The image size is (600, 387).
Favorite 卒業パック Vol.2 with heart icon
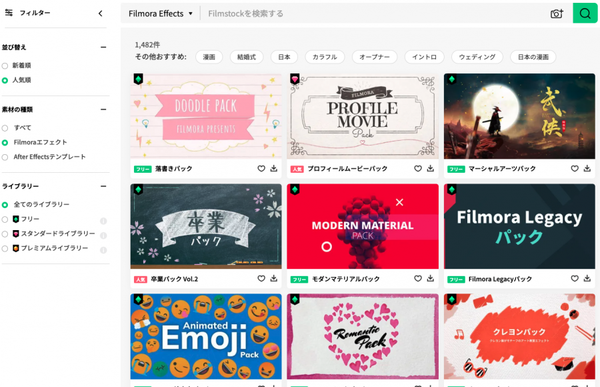[261, 279]
